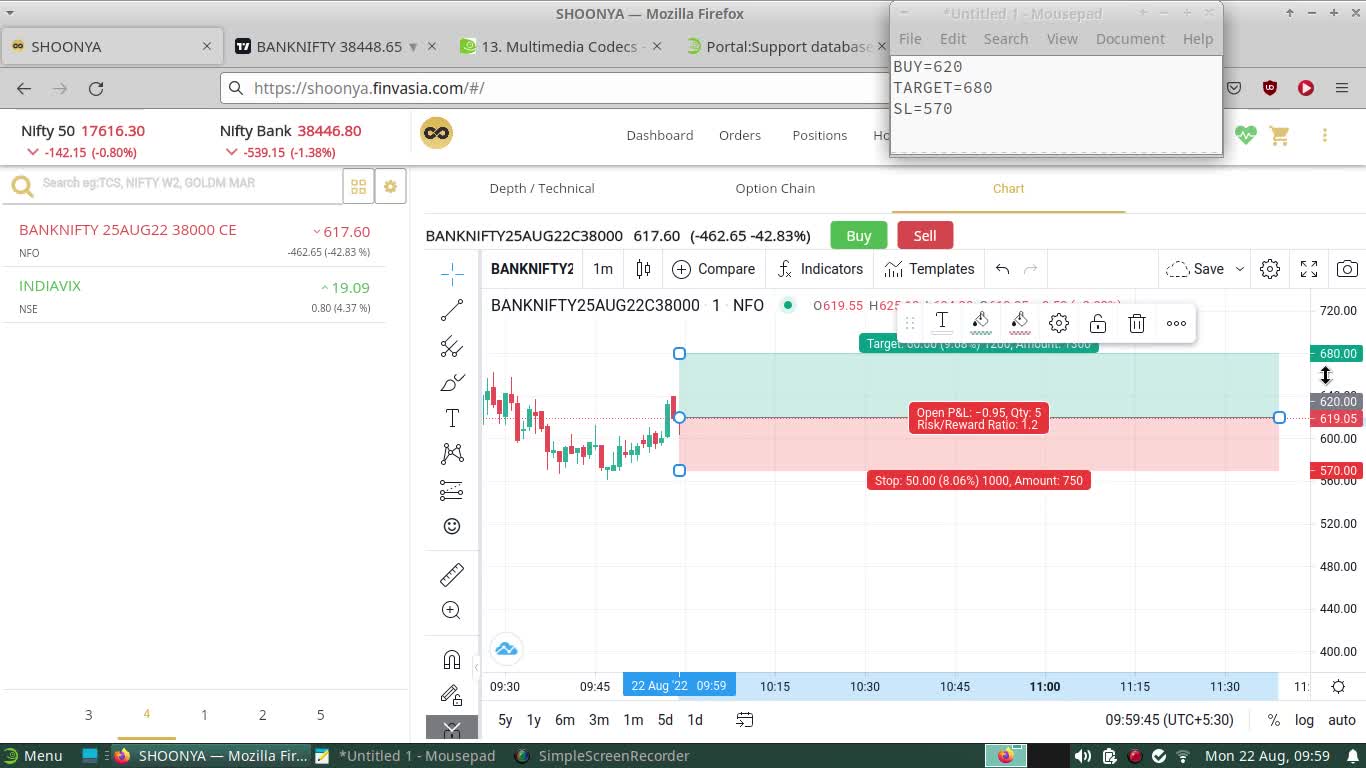Screen dimensions: 1366x768
Task: Open the Orders page
Action: 740,135
